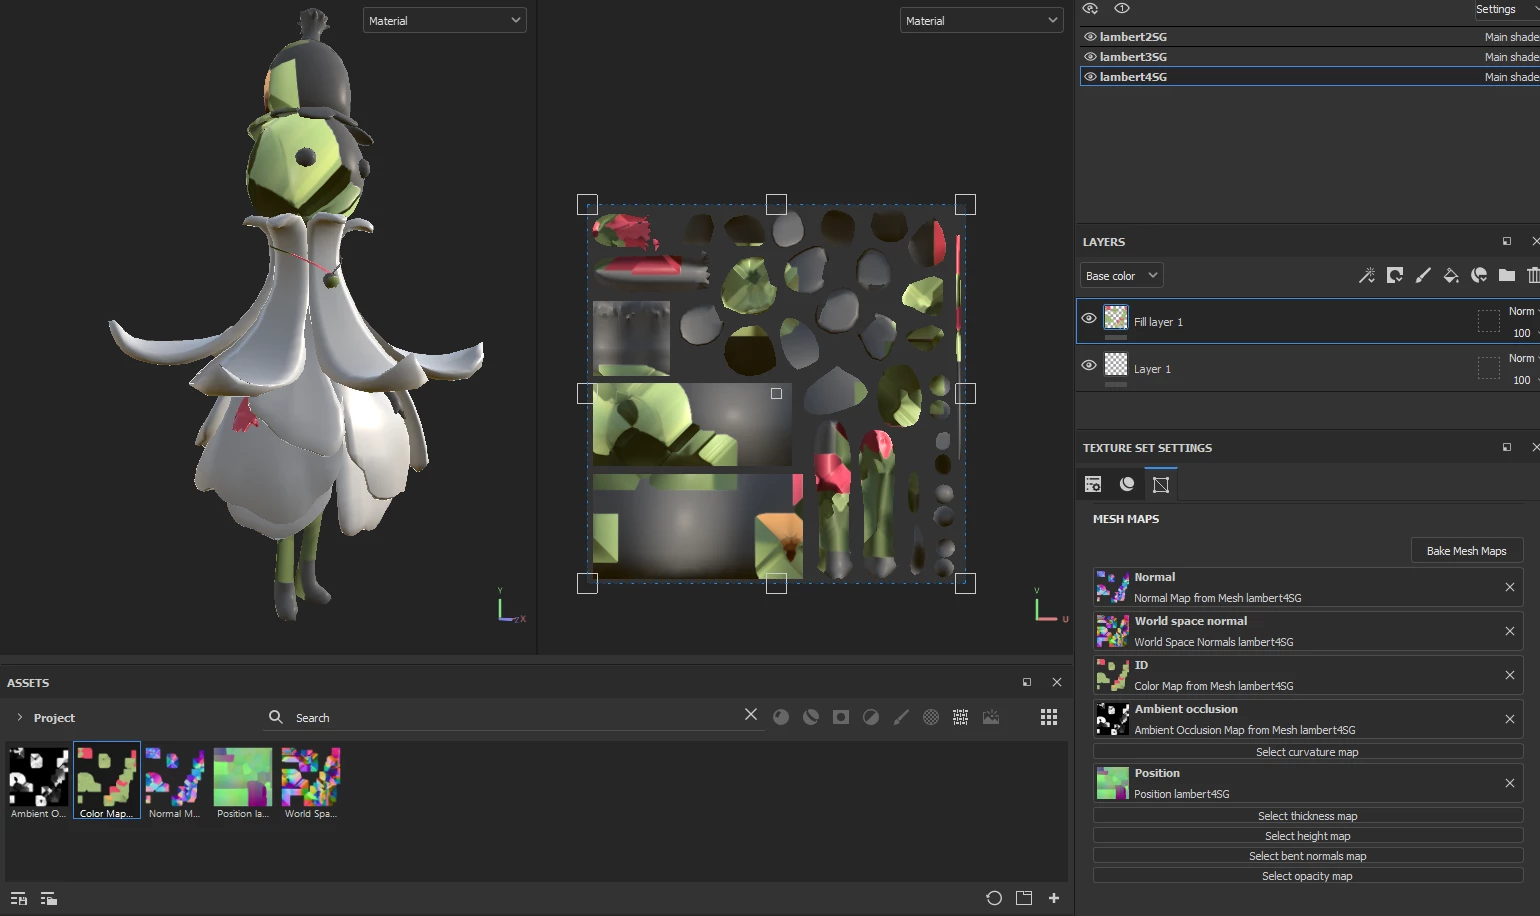The width and height of the screenshot is (1540, 916).
Task: Click Select opacity map button
Action: click(1308, 876)
